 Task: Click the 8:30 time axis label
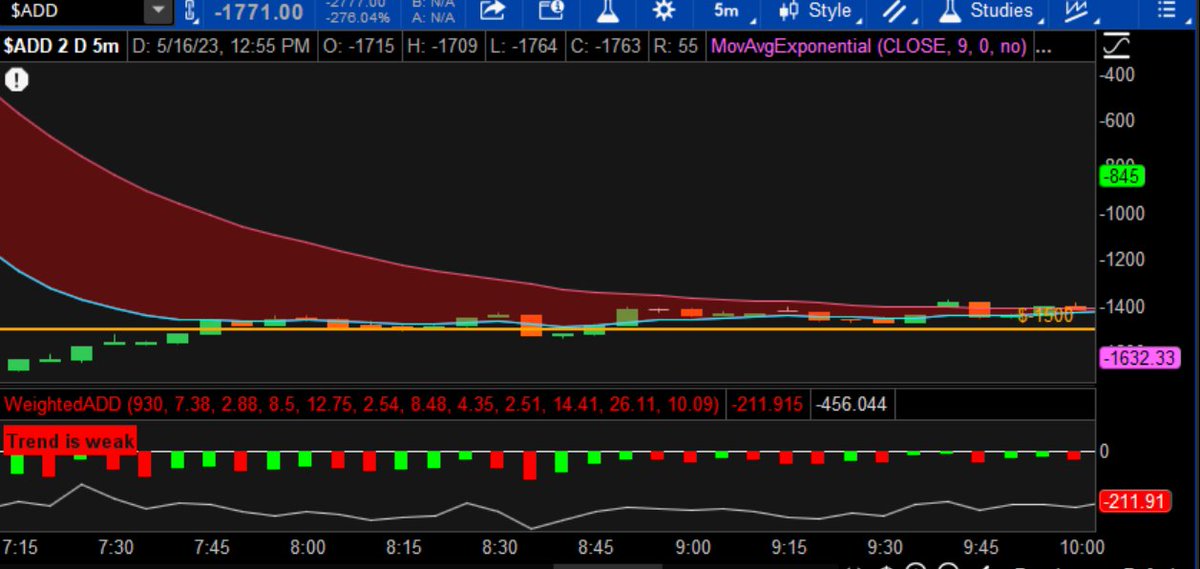[x=500, y=547]
